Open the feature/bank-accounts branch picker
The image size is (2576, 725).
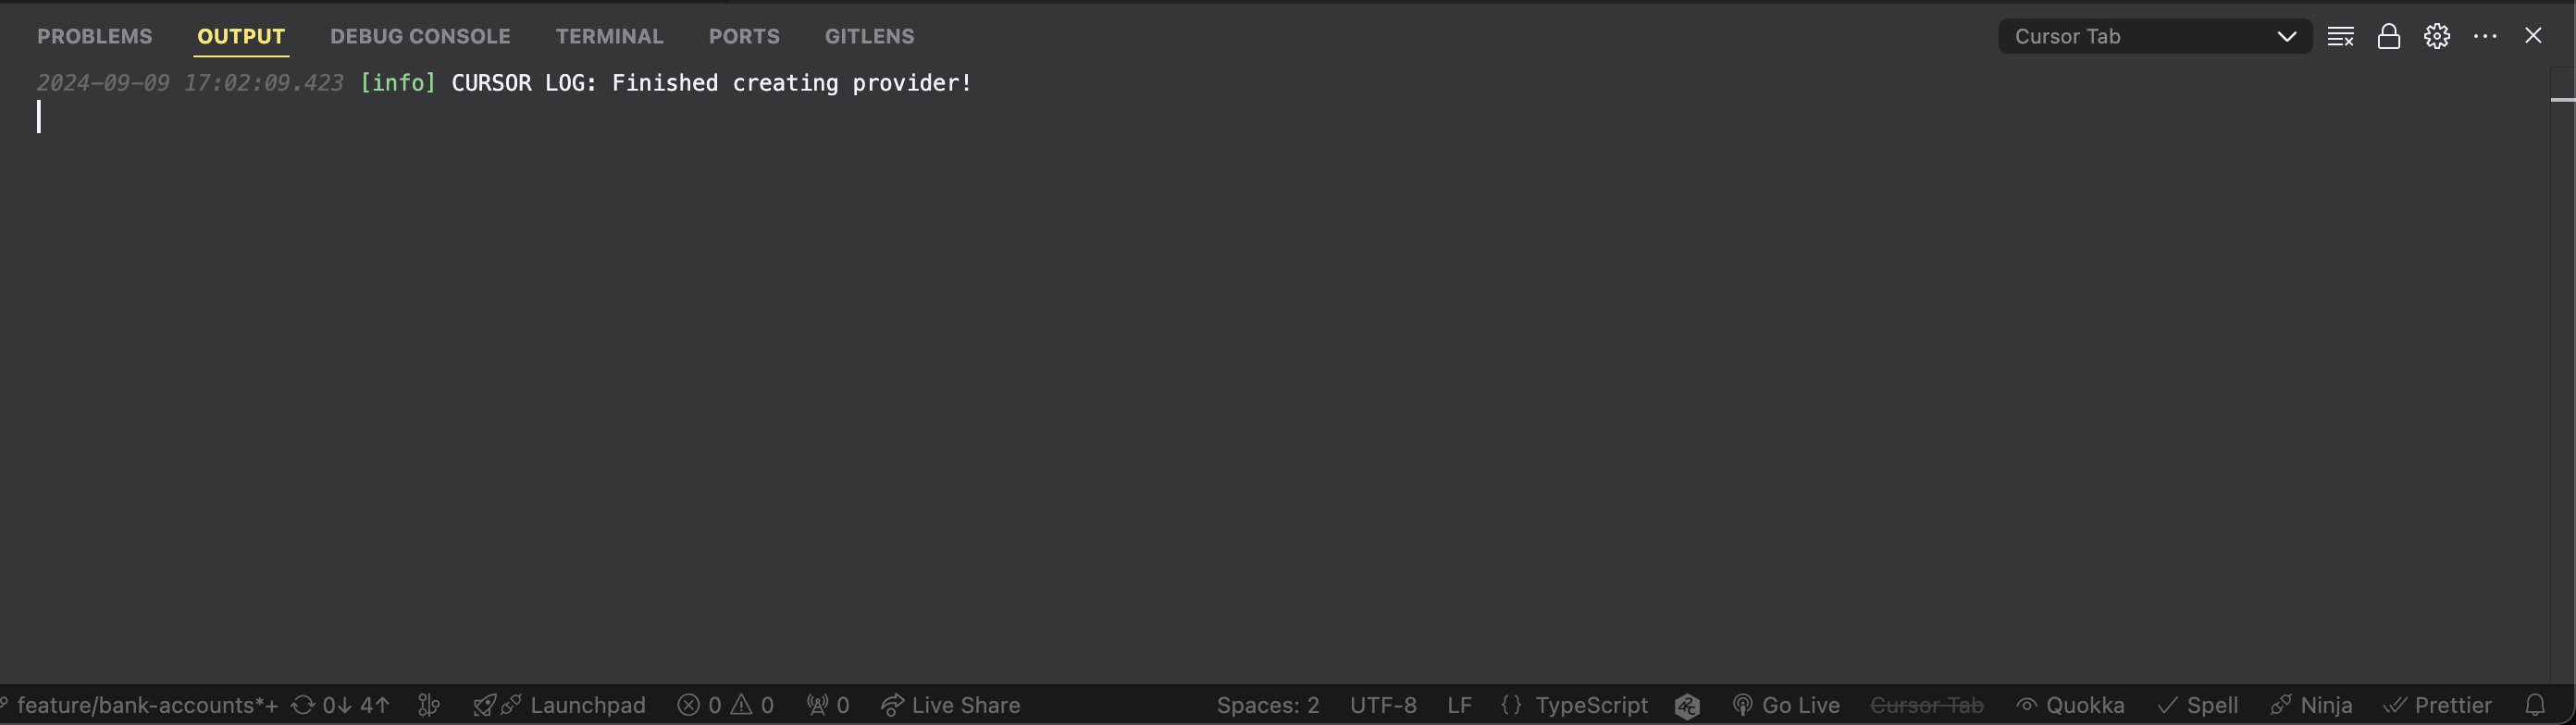[x=140, y=705]
